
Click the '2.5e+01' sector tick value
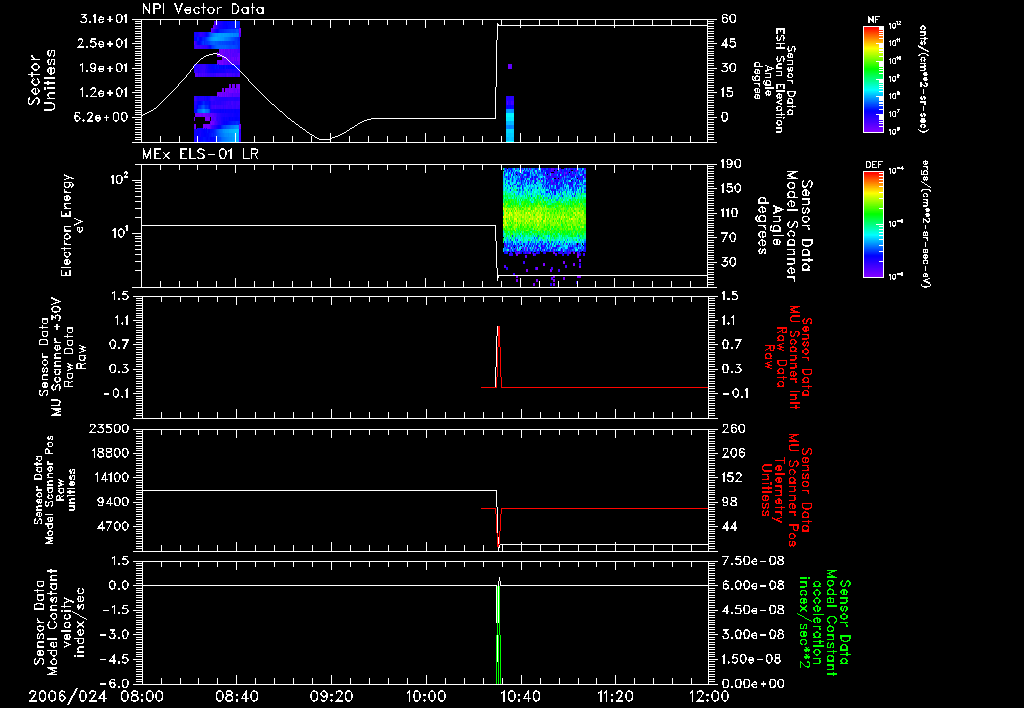(x=103, y=43)
